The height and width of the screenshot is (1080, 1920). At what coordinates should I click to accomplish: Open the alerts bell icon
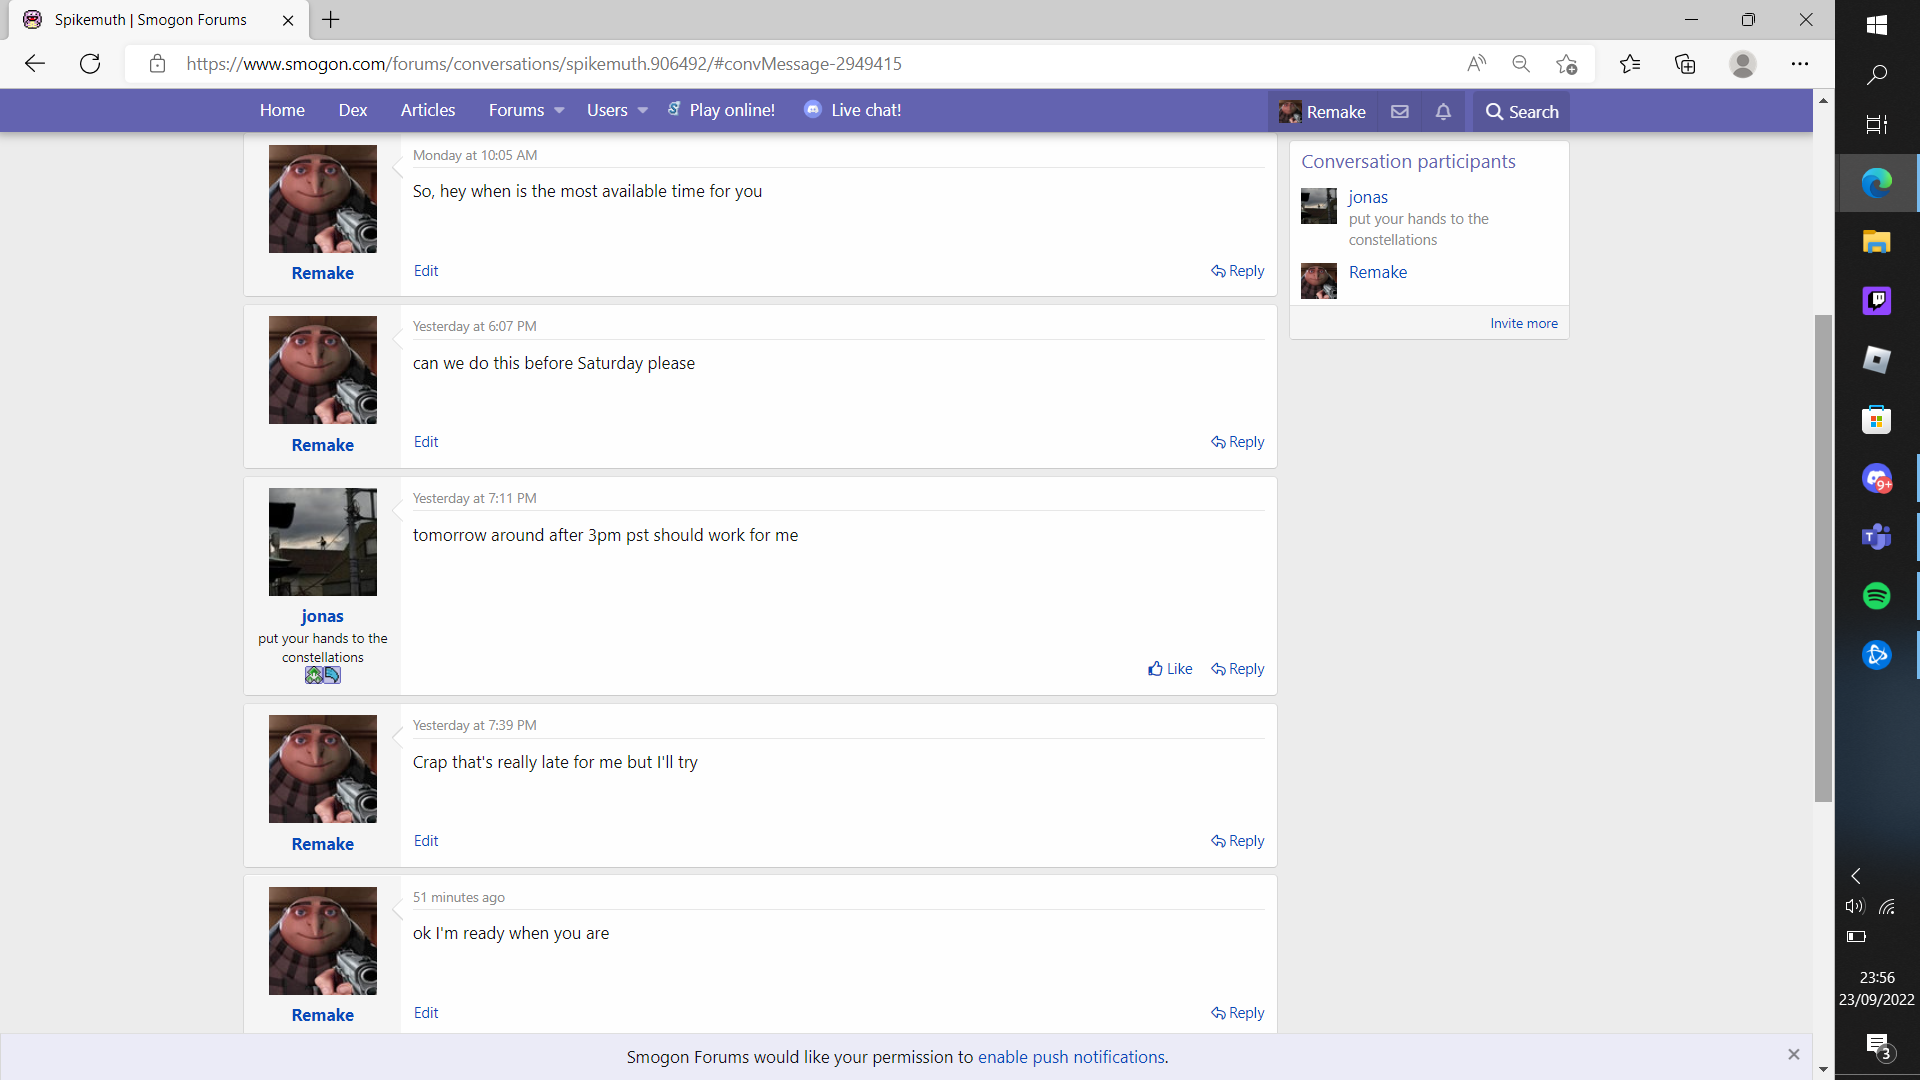click(x=1443, y=112)
